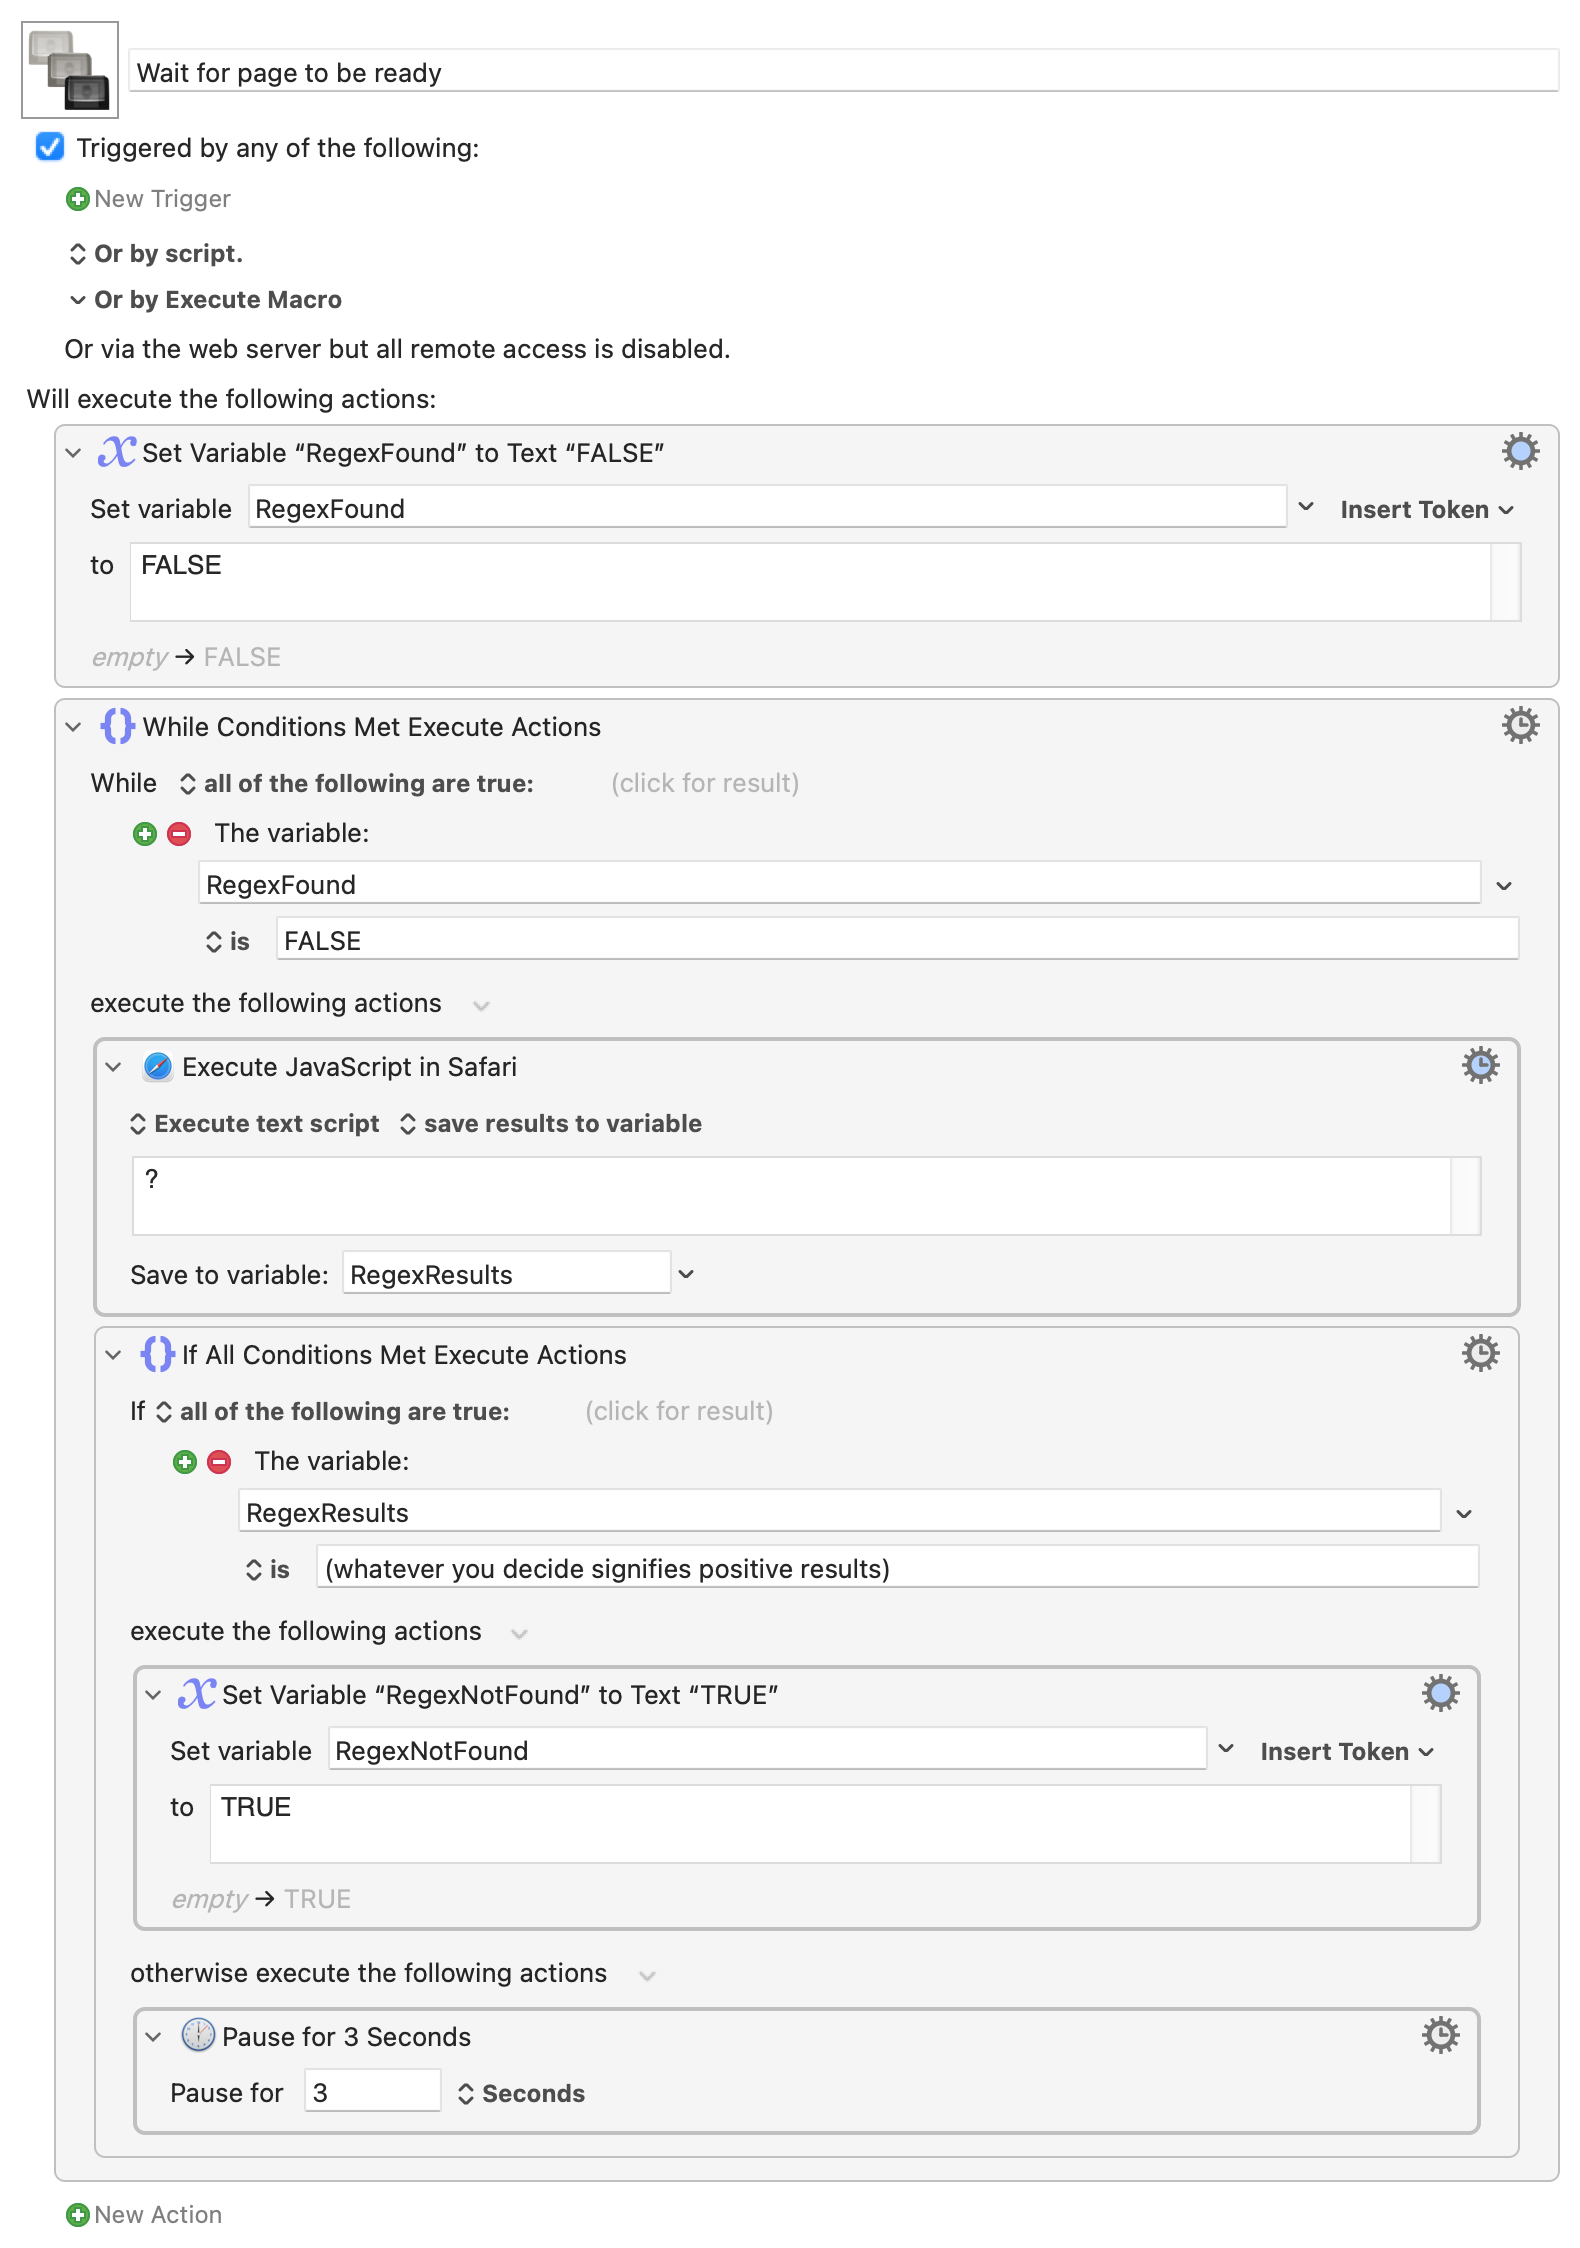Open gear menu for Pause for 3 Seconds
Image resolution: width=1580 pixels, height=2248 pixels.
point(1440,2036)
